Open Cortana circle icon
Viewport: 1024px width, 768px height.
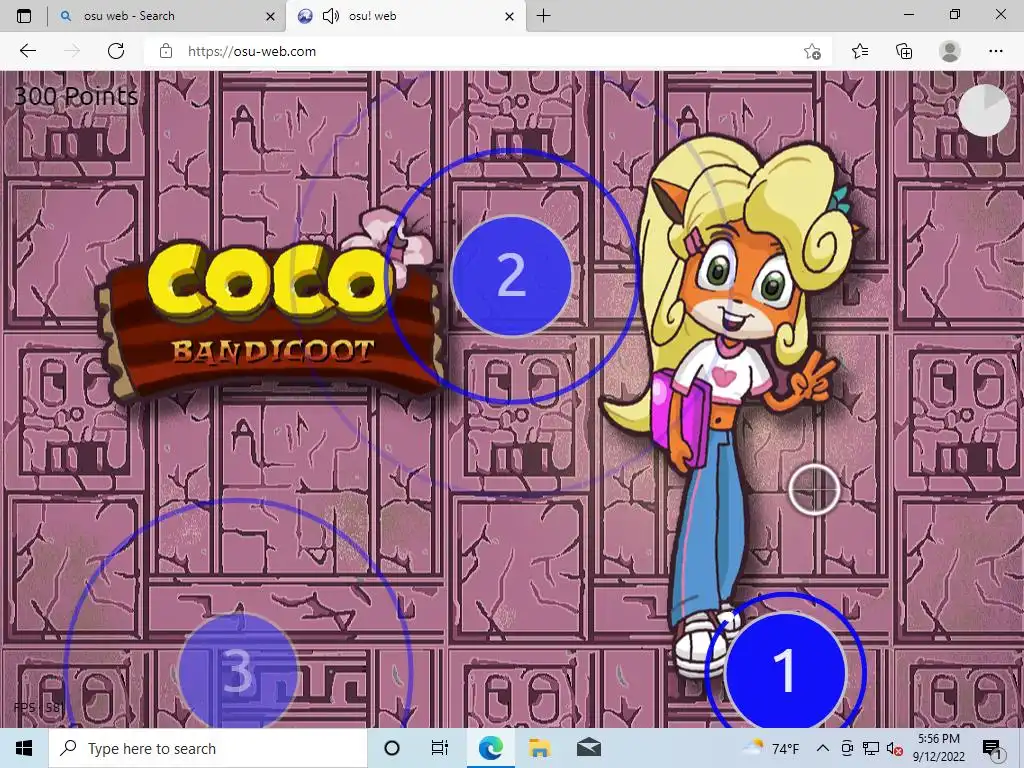(x=392, y=748)
